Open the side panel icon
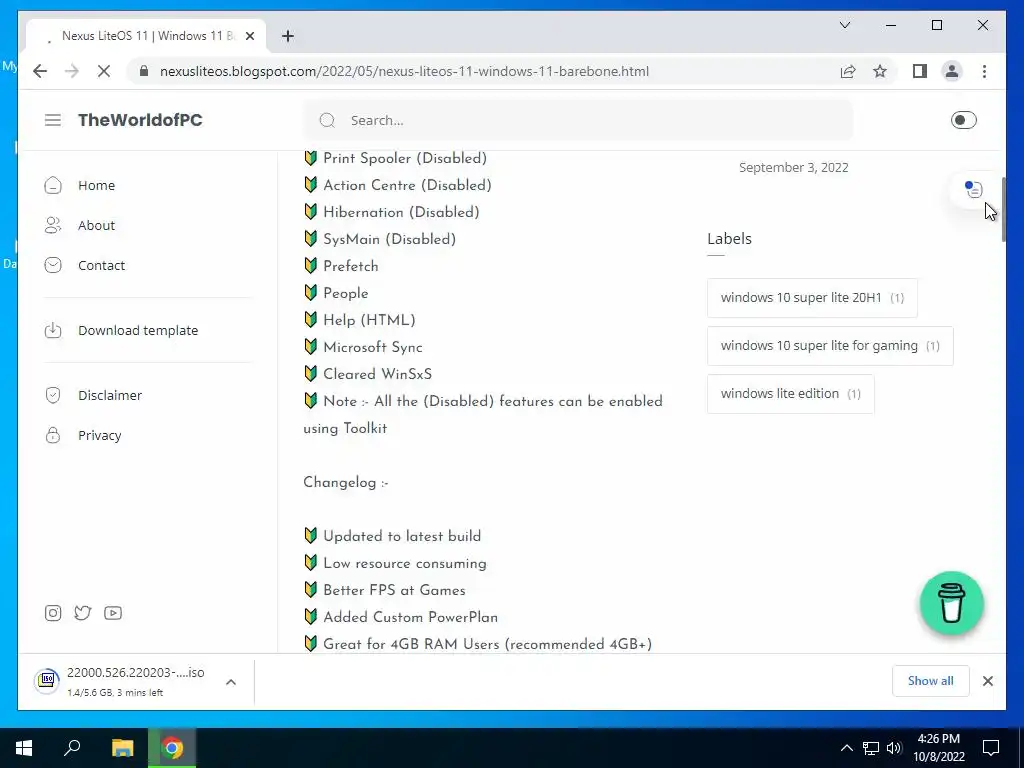The height and width of the screenshot is (768, 1024). click(920, 71)
